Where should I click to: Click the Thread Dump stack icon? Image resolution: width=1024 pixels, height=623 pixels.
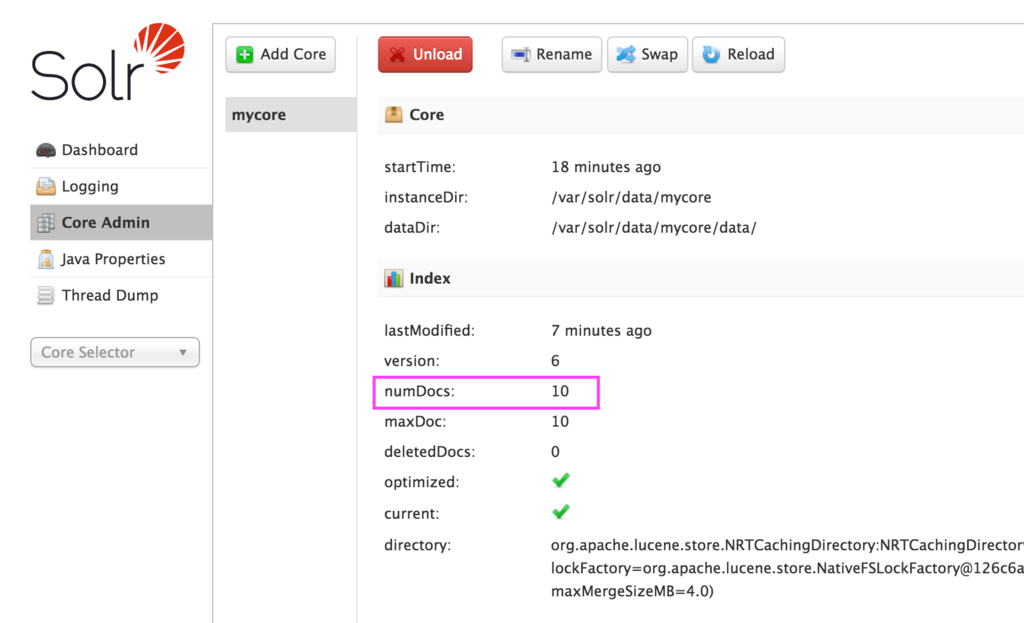click(x=46, y=295)
